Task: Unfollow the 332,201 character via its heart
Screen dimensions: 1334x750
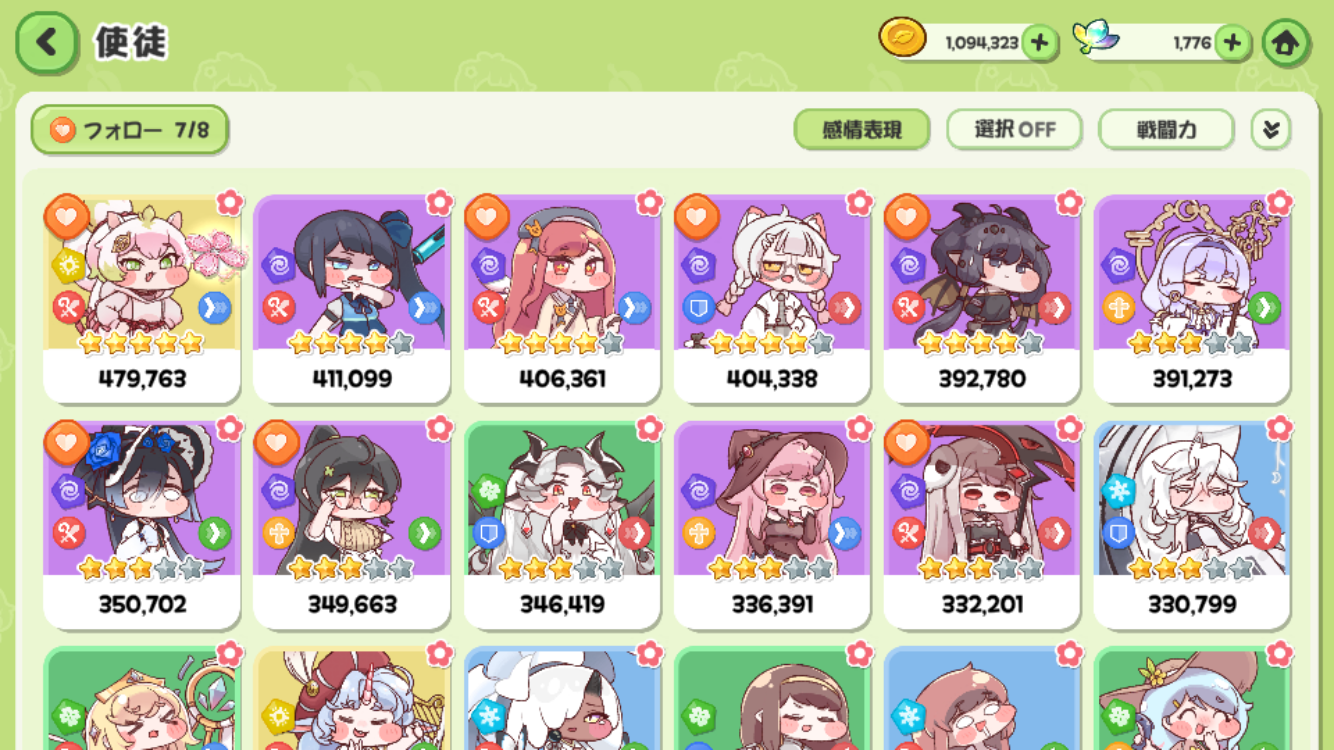Action: [907, 443]
